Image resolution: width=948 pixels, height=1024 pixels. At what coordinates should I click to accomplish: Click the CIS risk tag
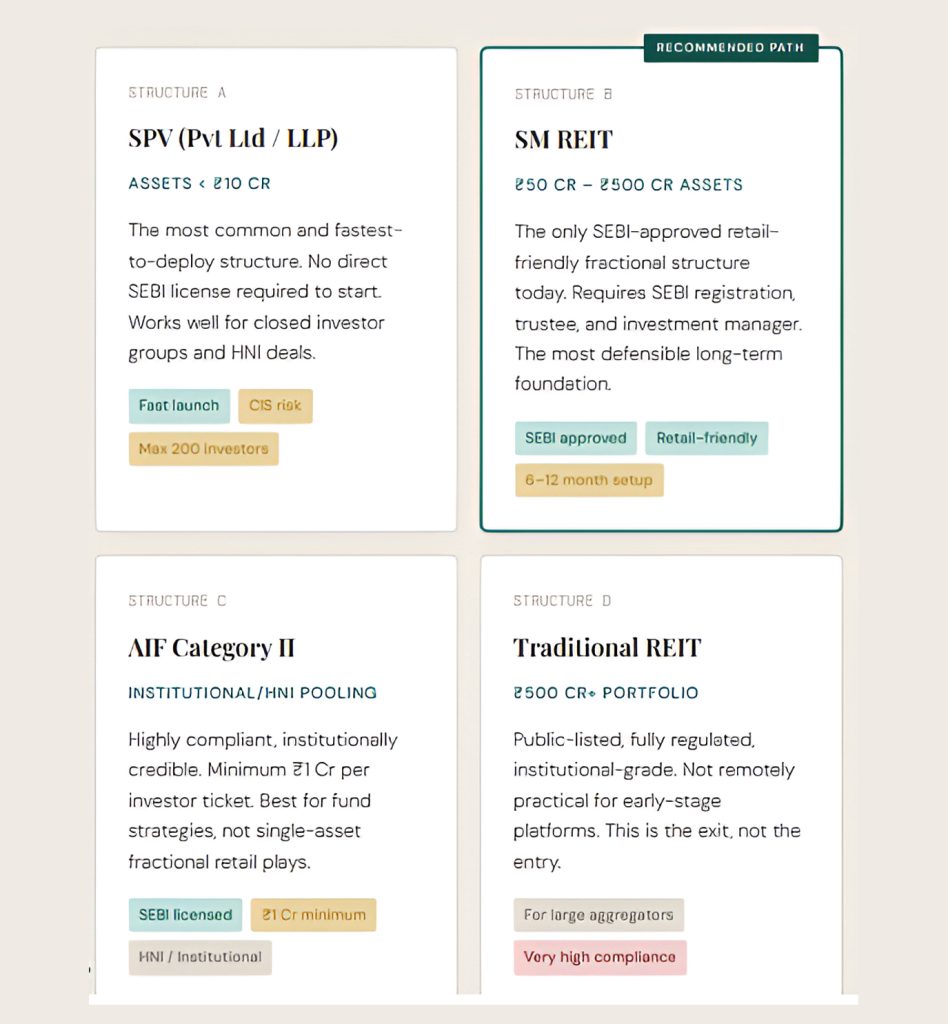275,406
